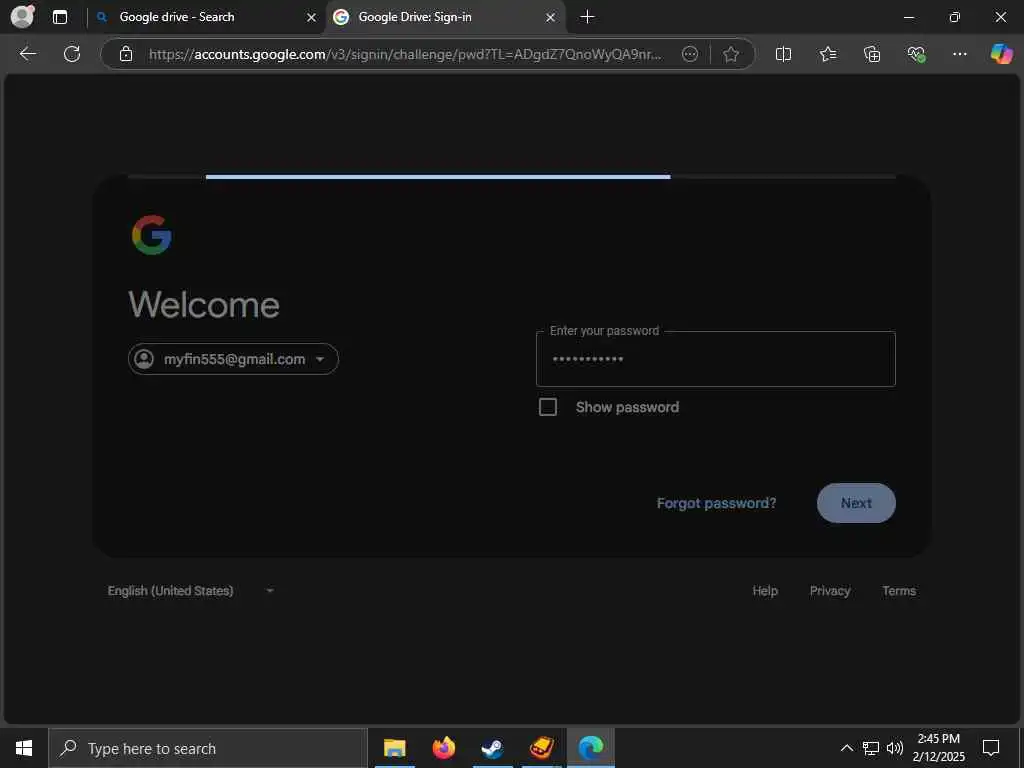
Task: Open the notification center icon
Action: [x=991, y=748]
